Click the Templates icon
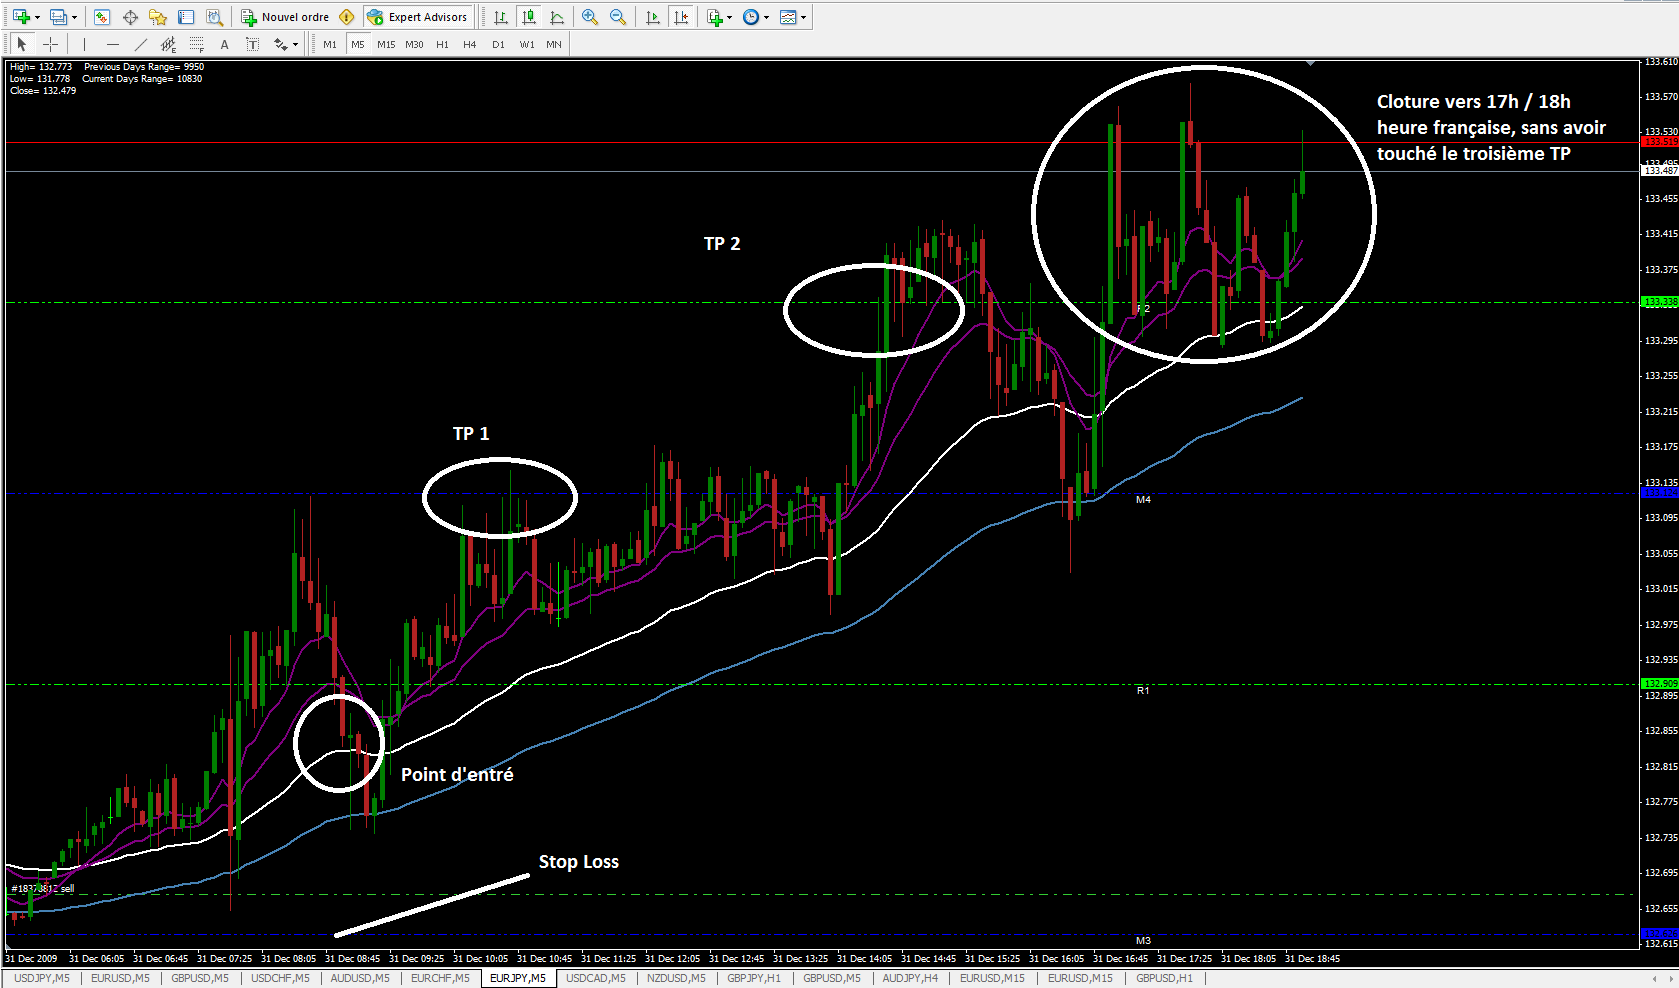 point(788,17)
